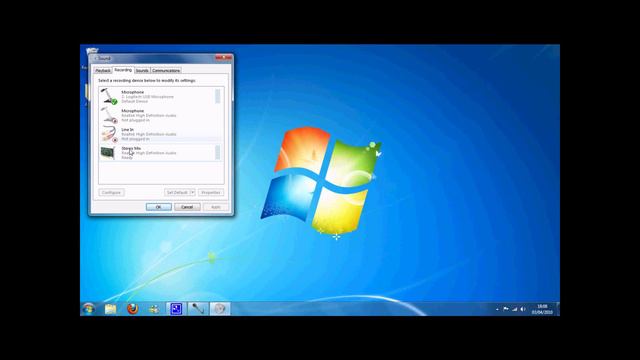This screenshot has width=640, height=360.
Task: Click the "Line In" device name
Action: [127, 129]
